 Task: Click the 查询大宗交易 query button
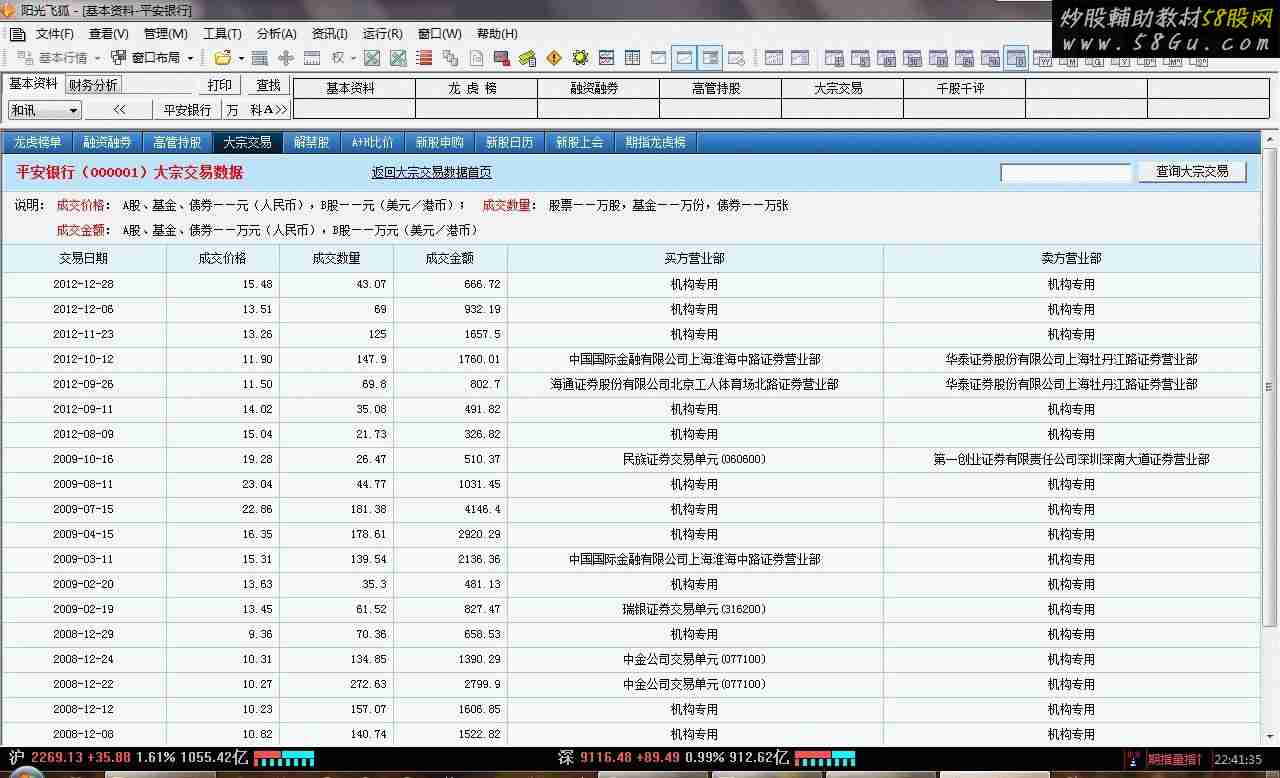1192,172
